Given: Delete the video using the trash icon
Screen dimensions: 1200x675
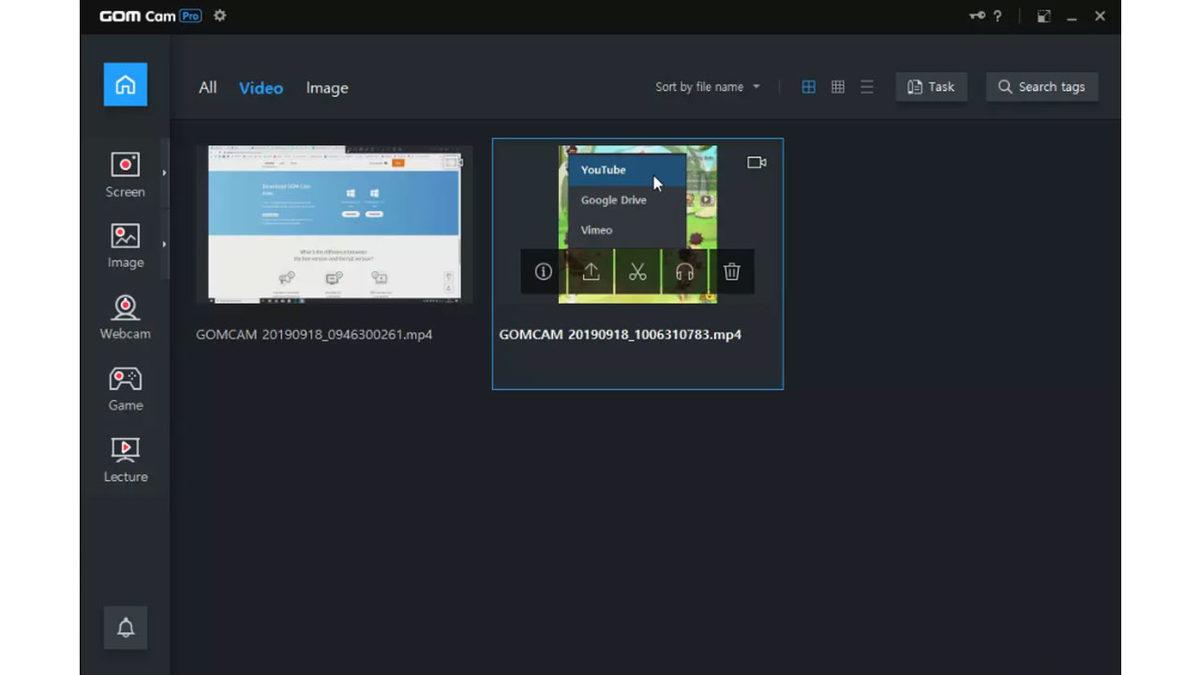Looking at the screenshot, I should coord(732,271).
